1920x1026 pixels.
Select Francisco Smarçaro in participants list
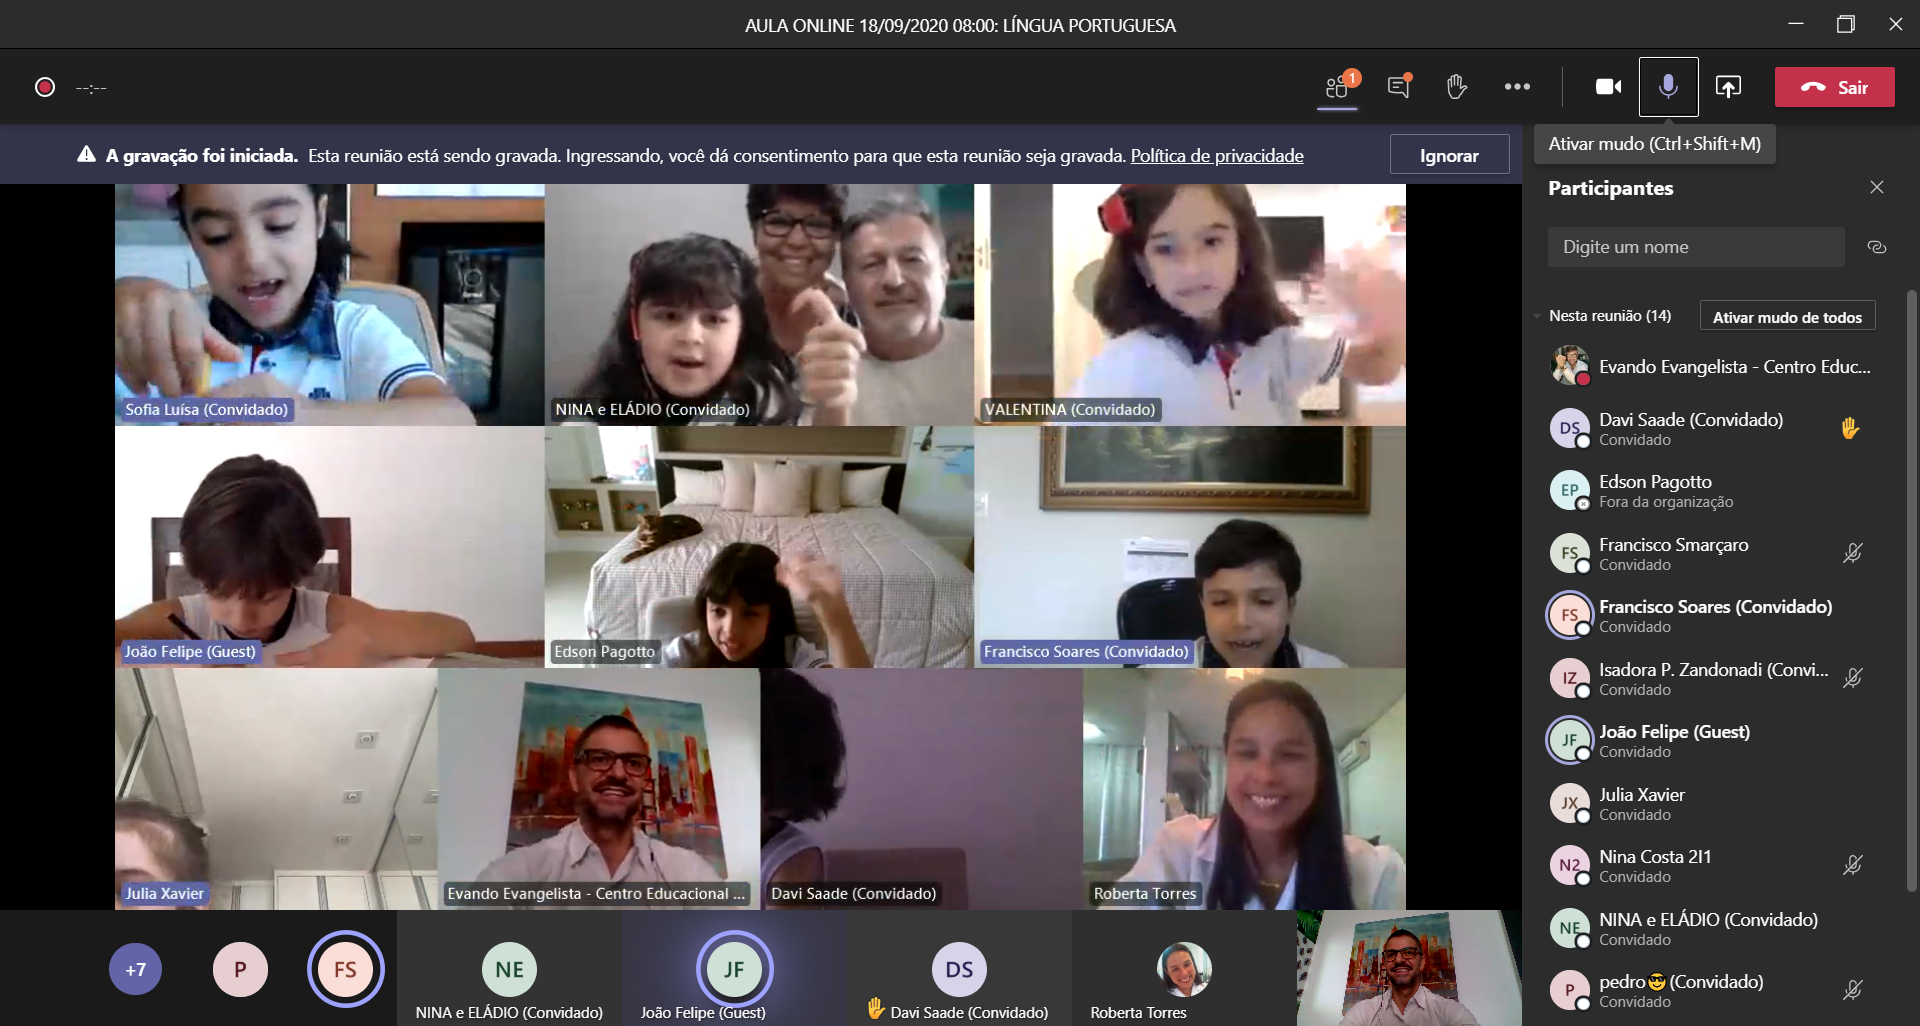pos(1710,553)
